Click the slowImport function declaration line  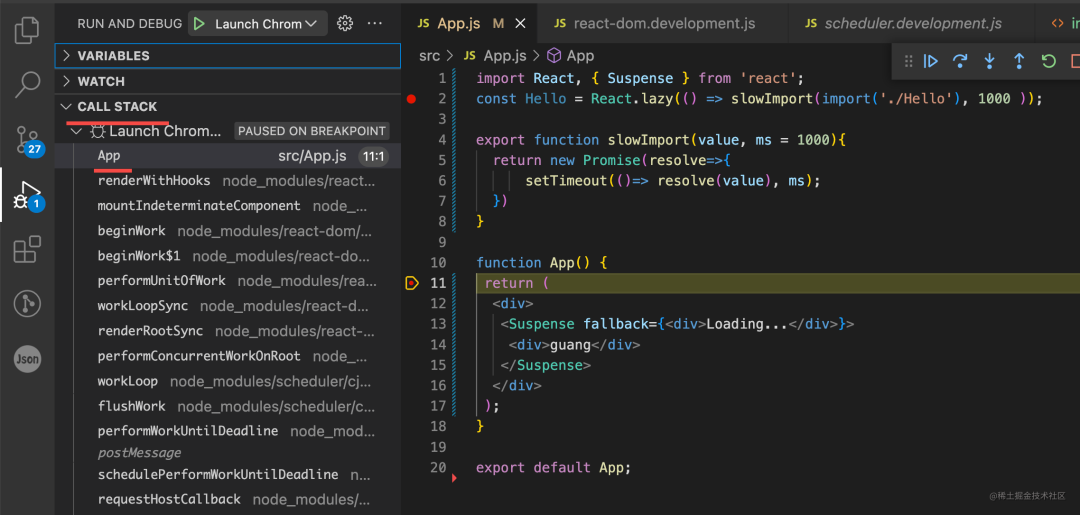coord(661,140)
